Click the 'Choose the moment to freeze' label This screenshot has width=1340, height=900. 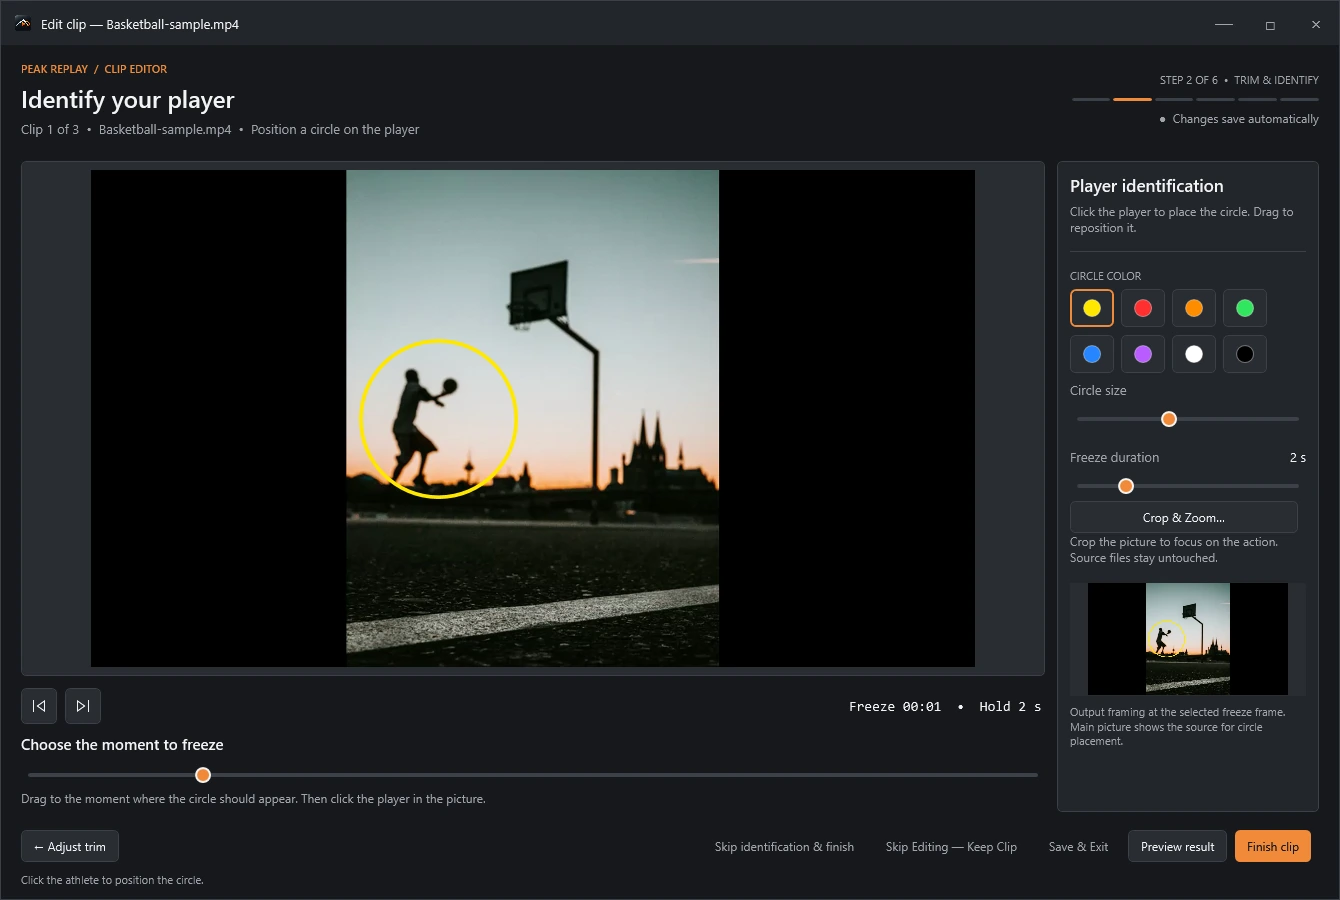click(x=122, y=745)
